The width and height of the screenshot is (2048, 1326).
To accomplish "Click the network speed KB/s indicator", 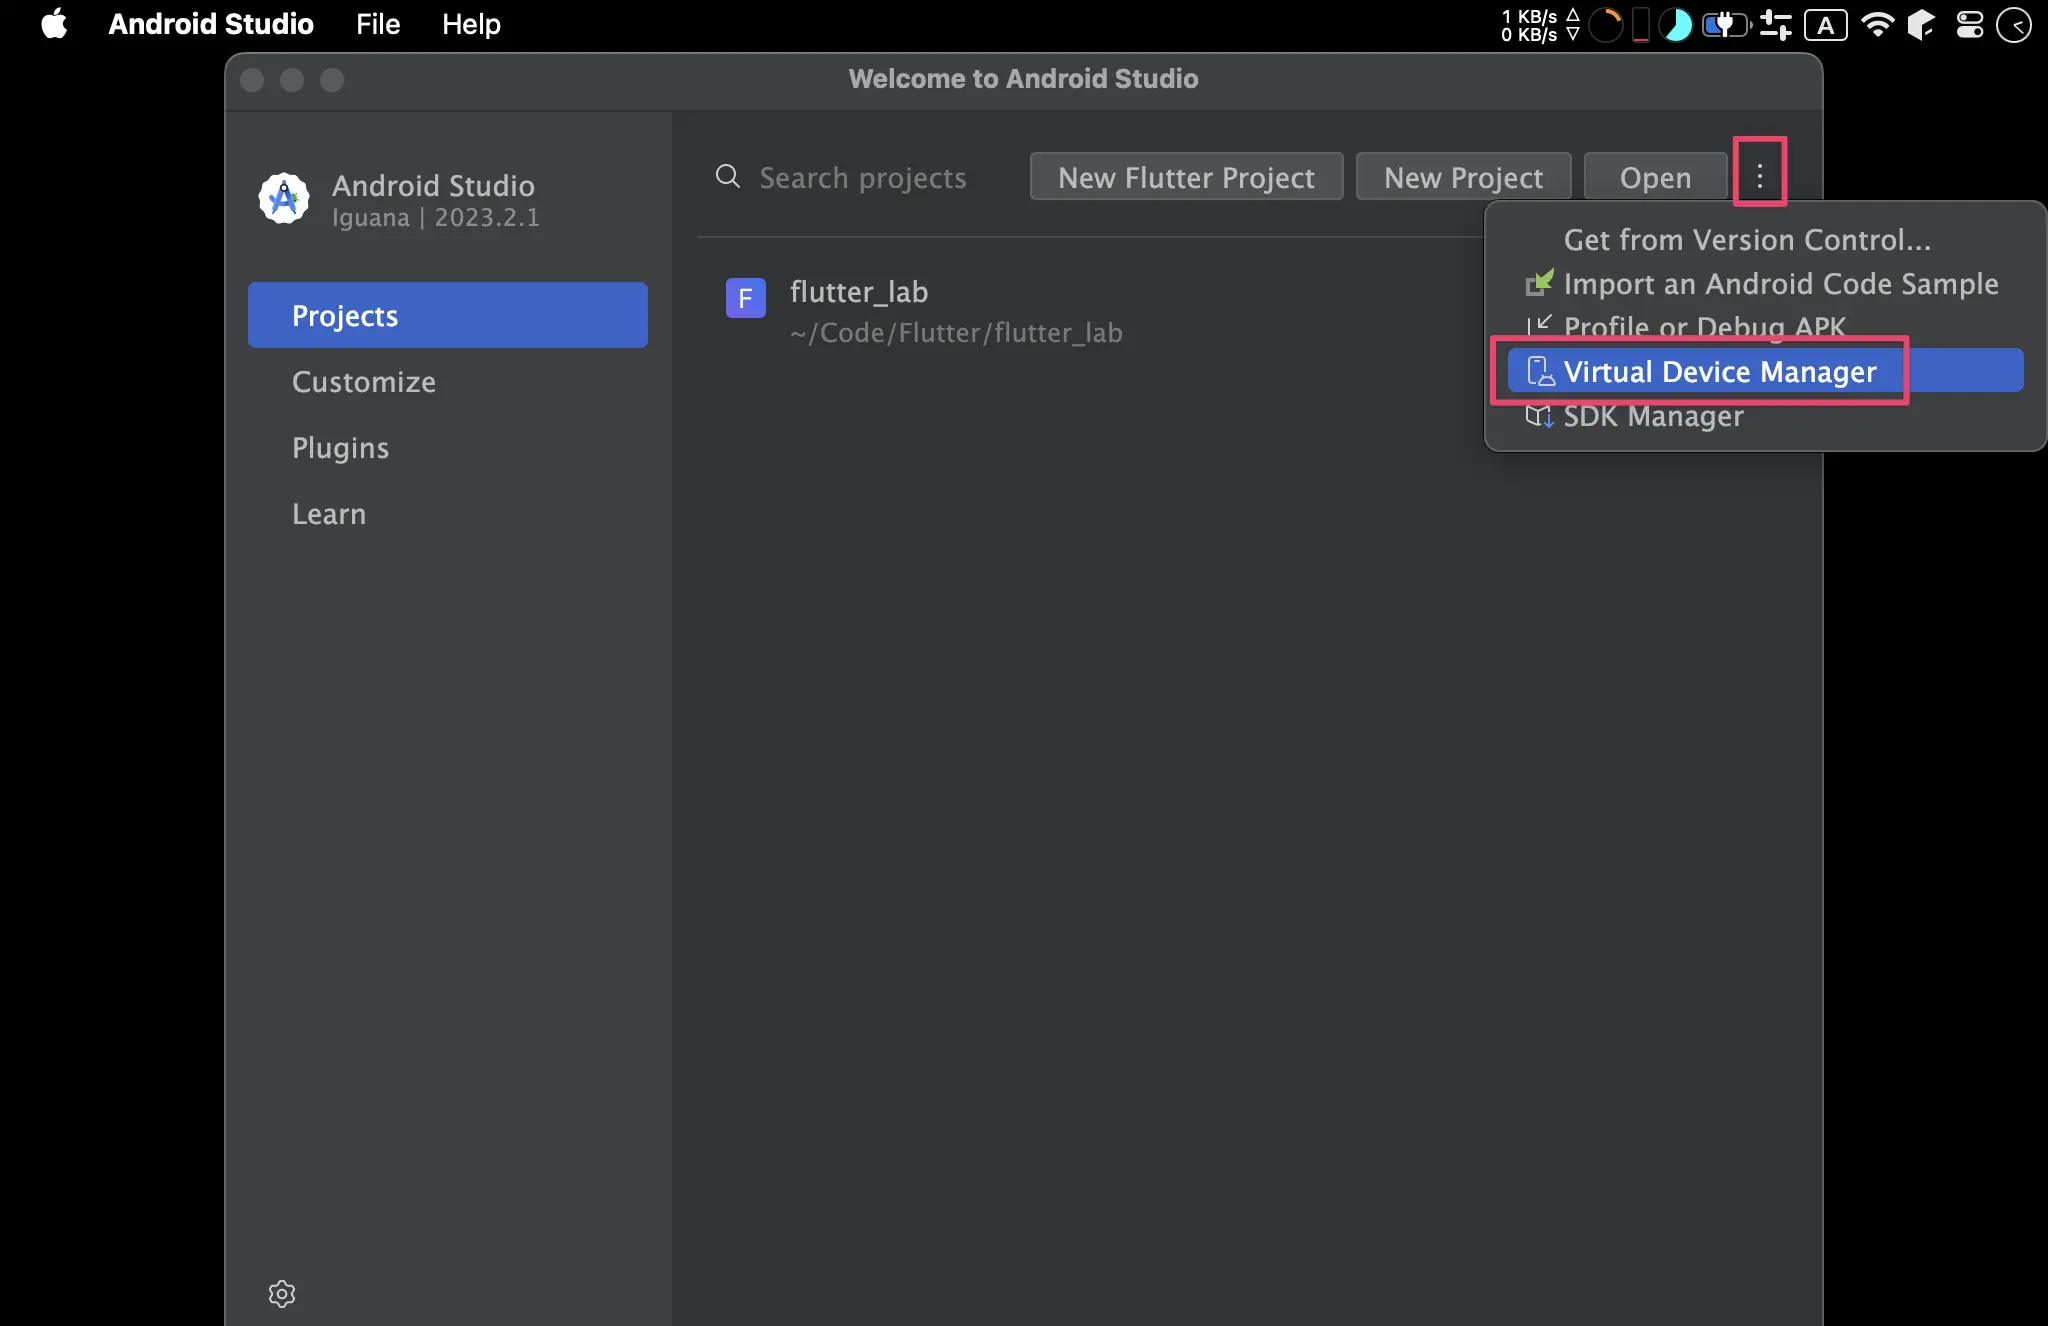I will point(1540,25).
